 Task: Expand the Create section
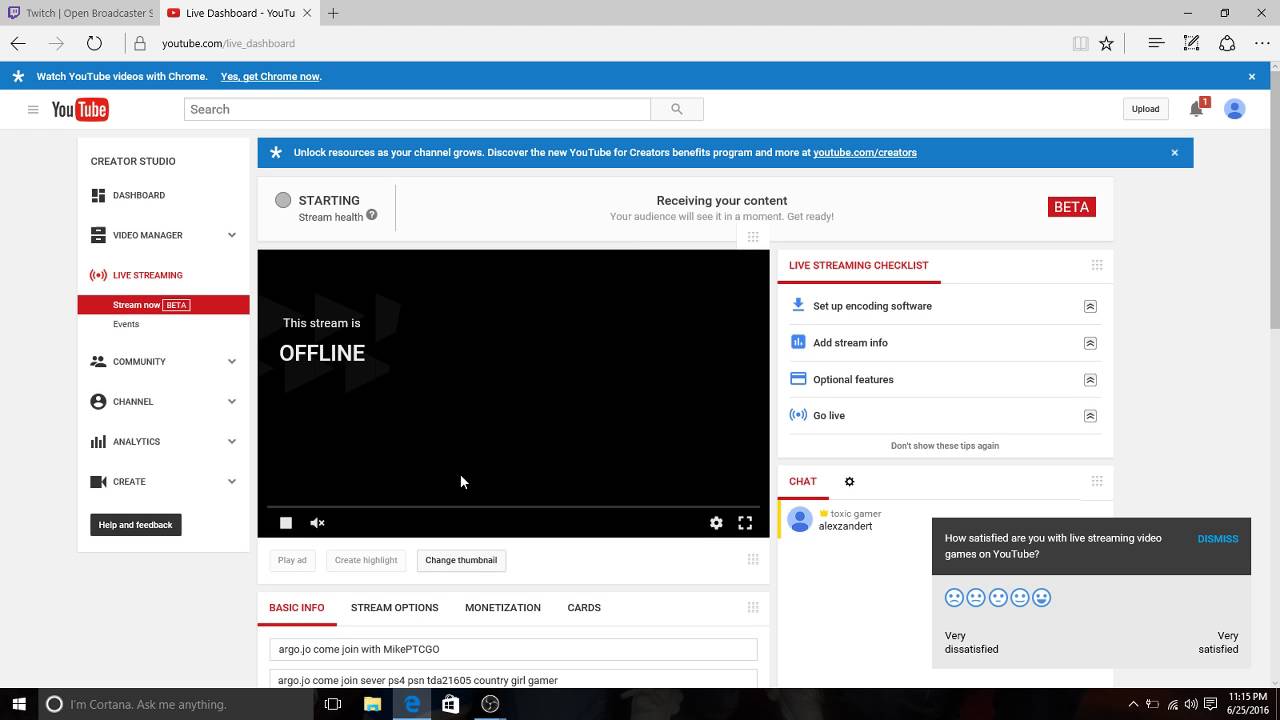tap(232, 482)
